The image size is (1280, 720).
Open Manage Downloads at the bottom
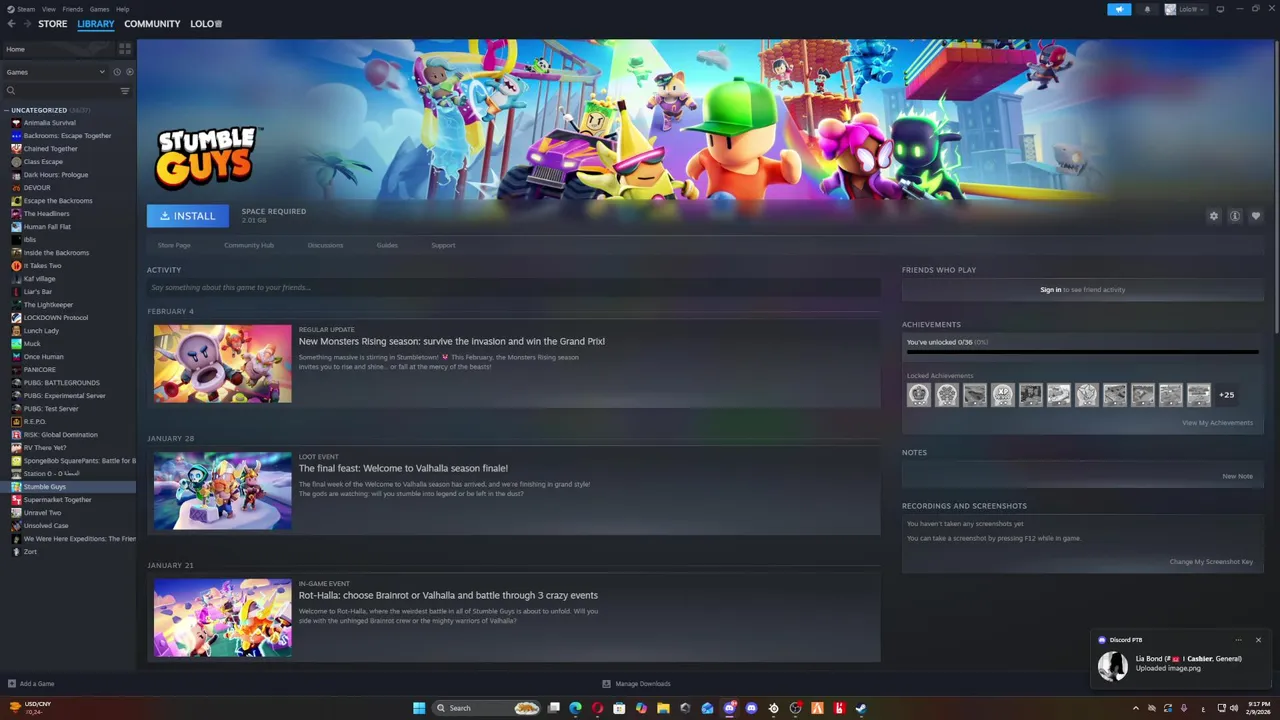click(x=636, y=684)
